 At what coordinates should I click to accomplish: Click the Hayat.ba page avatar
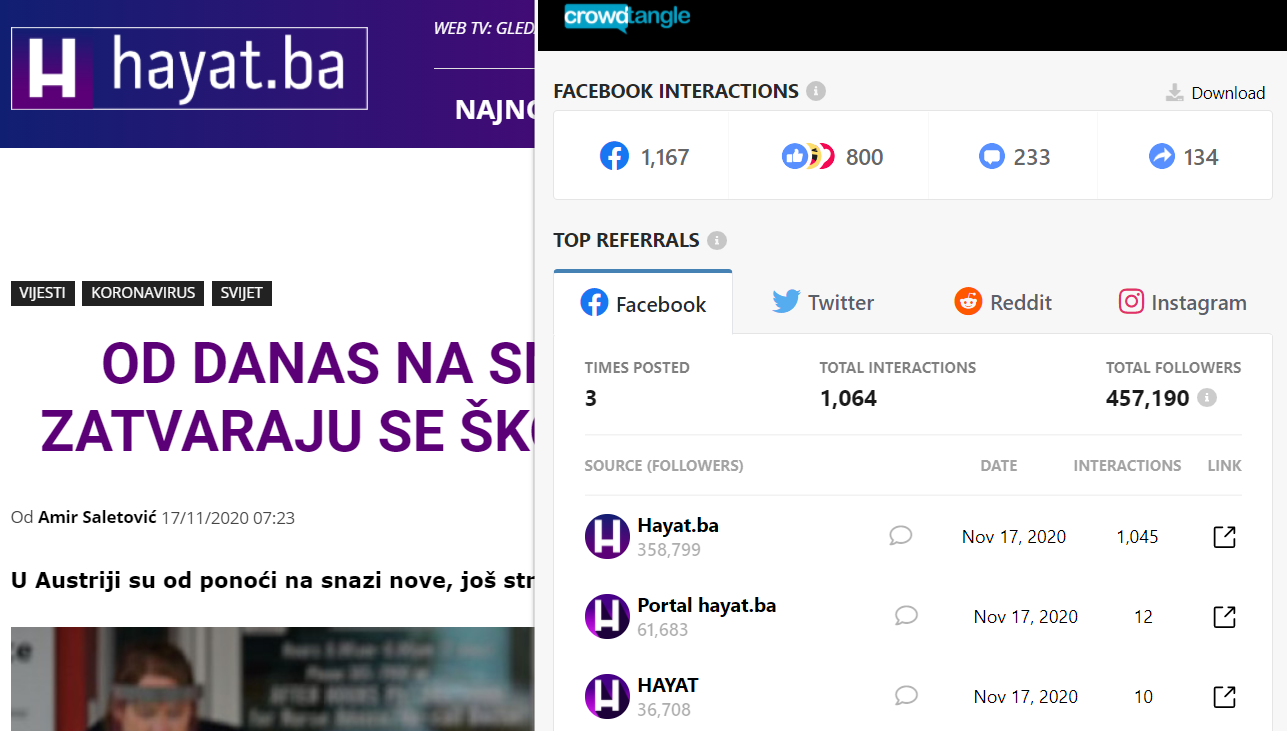(607, 536)
